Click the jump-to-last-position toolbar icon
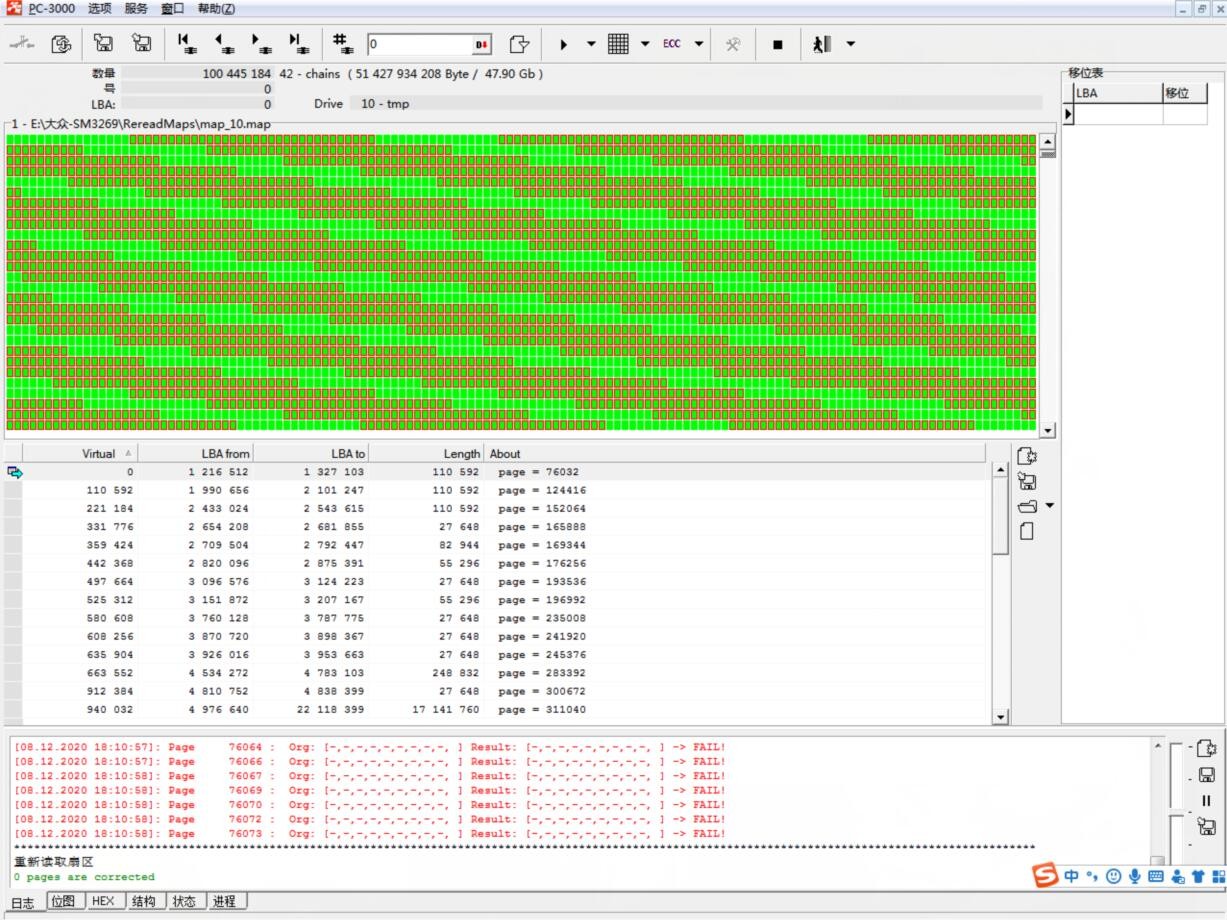The image size is (1227, 920). point(299,43)
